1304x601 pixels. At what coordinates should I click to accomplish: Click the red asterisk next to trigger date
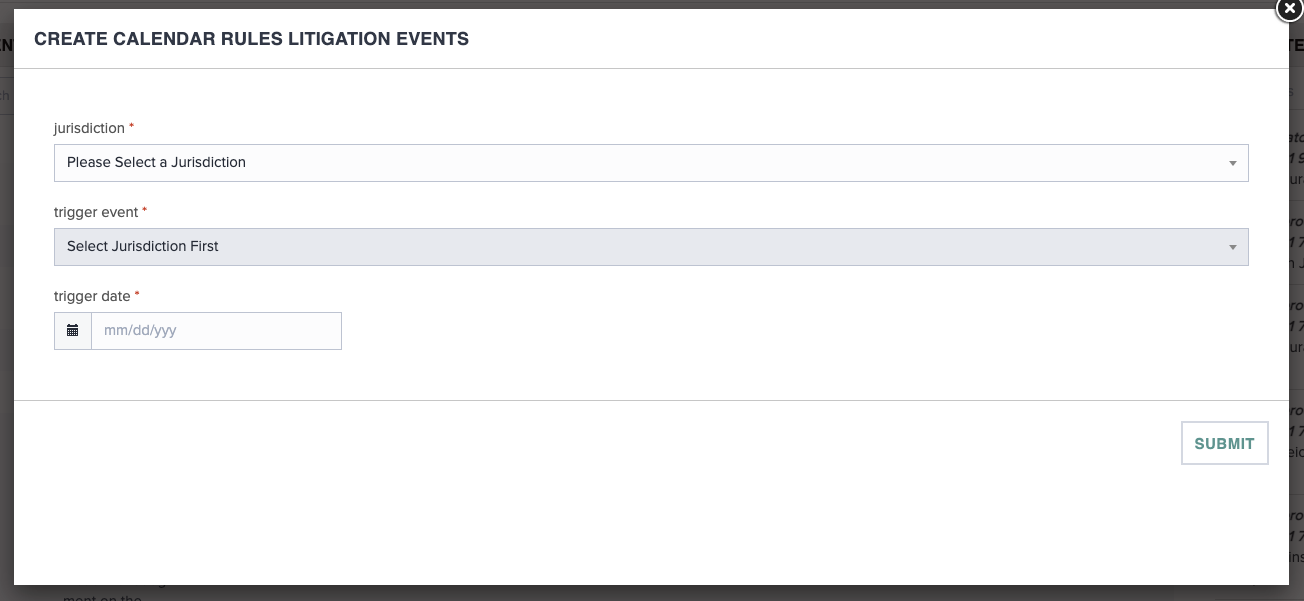137,297
